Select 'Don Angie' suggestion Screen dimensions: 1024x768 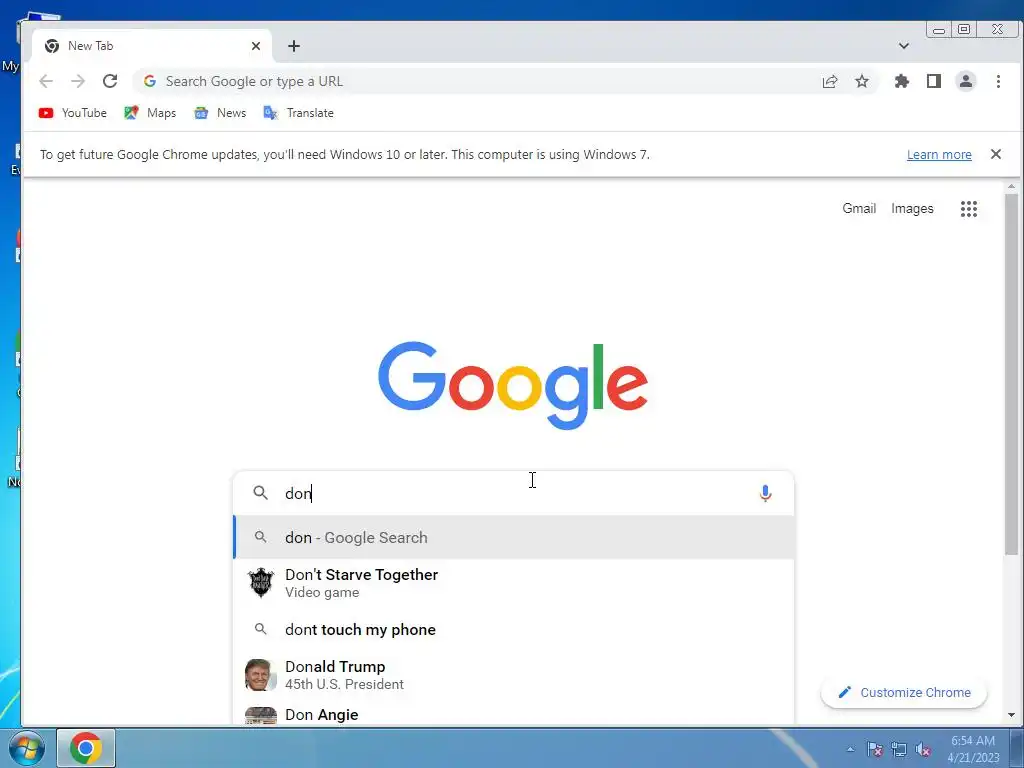513,714
